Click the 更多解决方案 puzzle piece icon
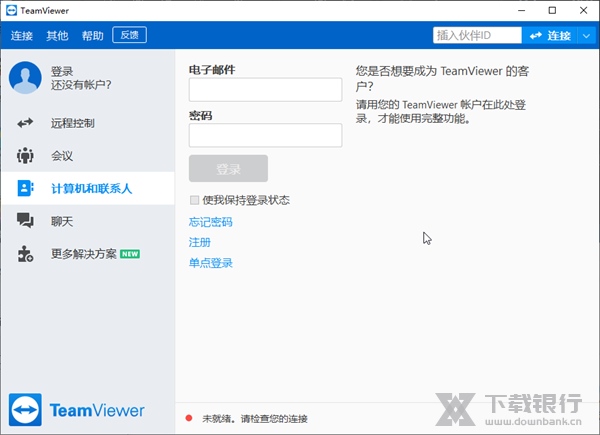The image size is (600, 435). [25, 254]
